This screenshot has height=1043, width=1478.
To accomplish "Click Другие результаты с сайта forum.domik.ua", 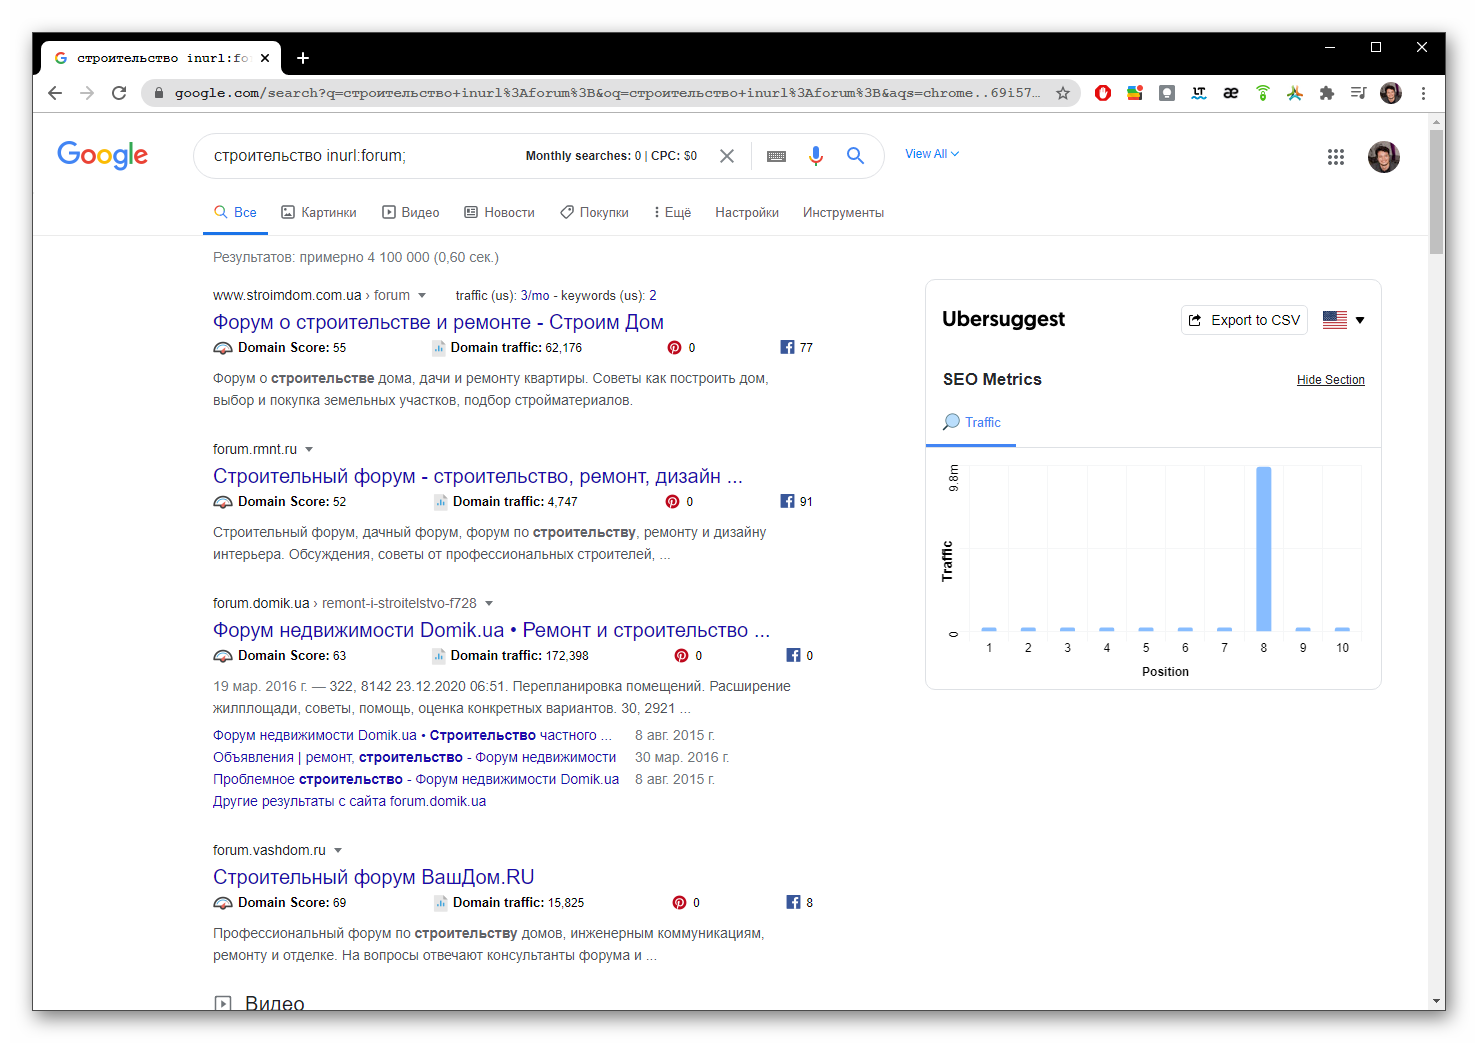I will 349,802.
